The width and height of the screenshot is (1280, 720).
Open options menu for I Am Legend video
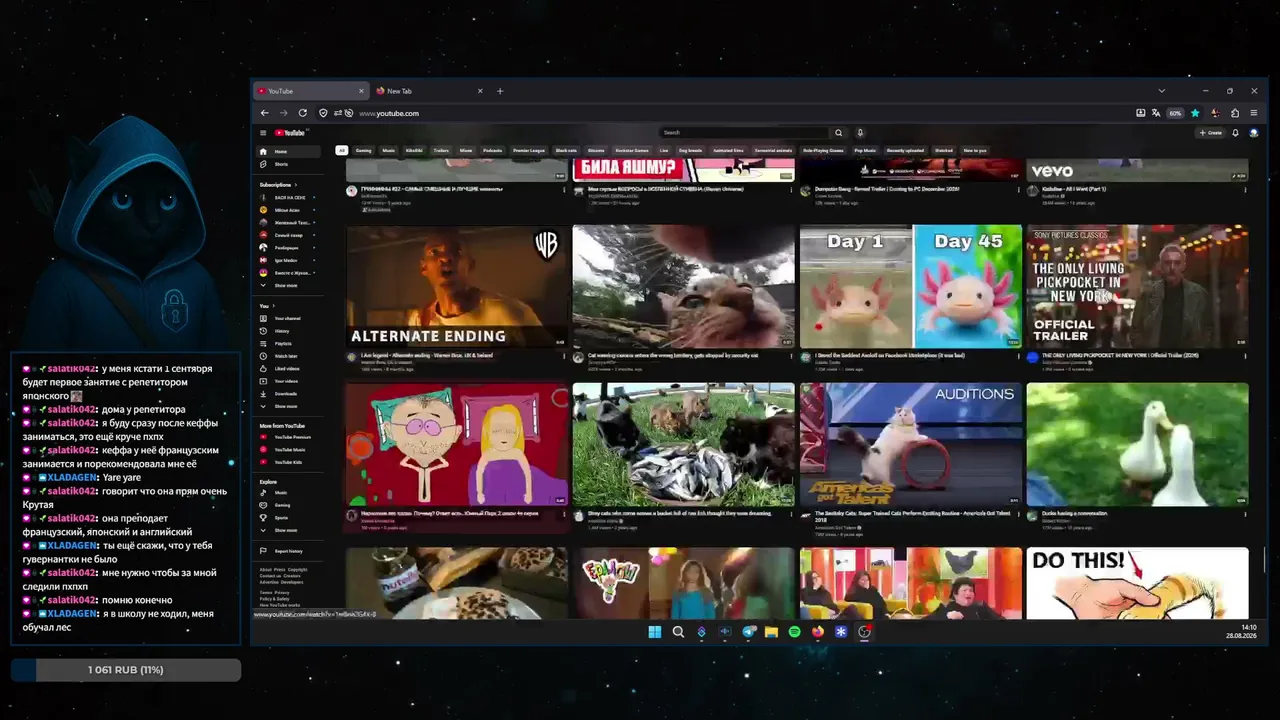564,357
